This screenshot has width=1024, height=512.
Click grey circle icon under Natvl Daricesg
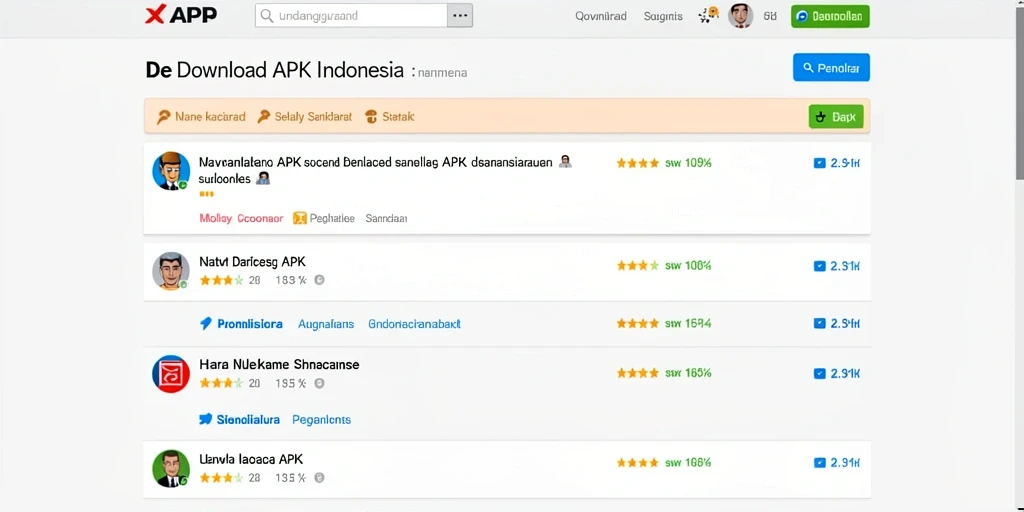(x=319, y=280)
